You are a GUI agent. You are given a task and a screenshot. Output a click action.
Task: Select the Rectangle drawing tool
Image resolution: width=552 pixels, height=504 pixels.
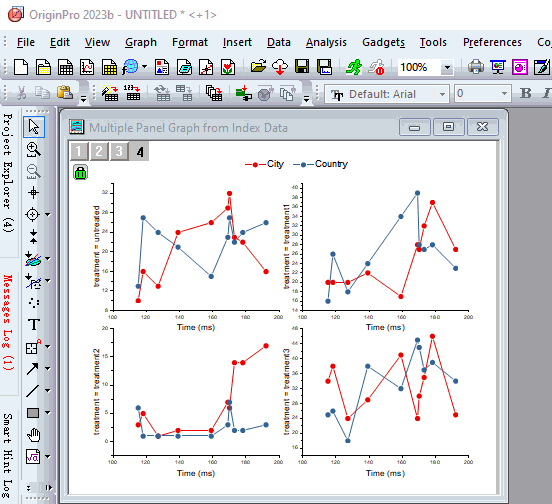33,413
